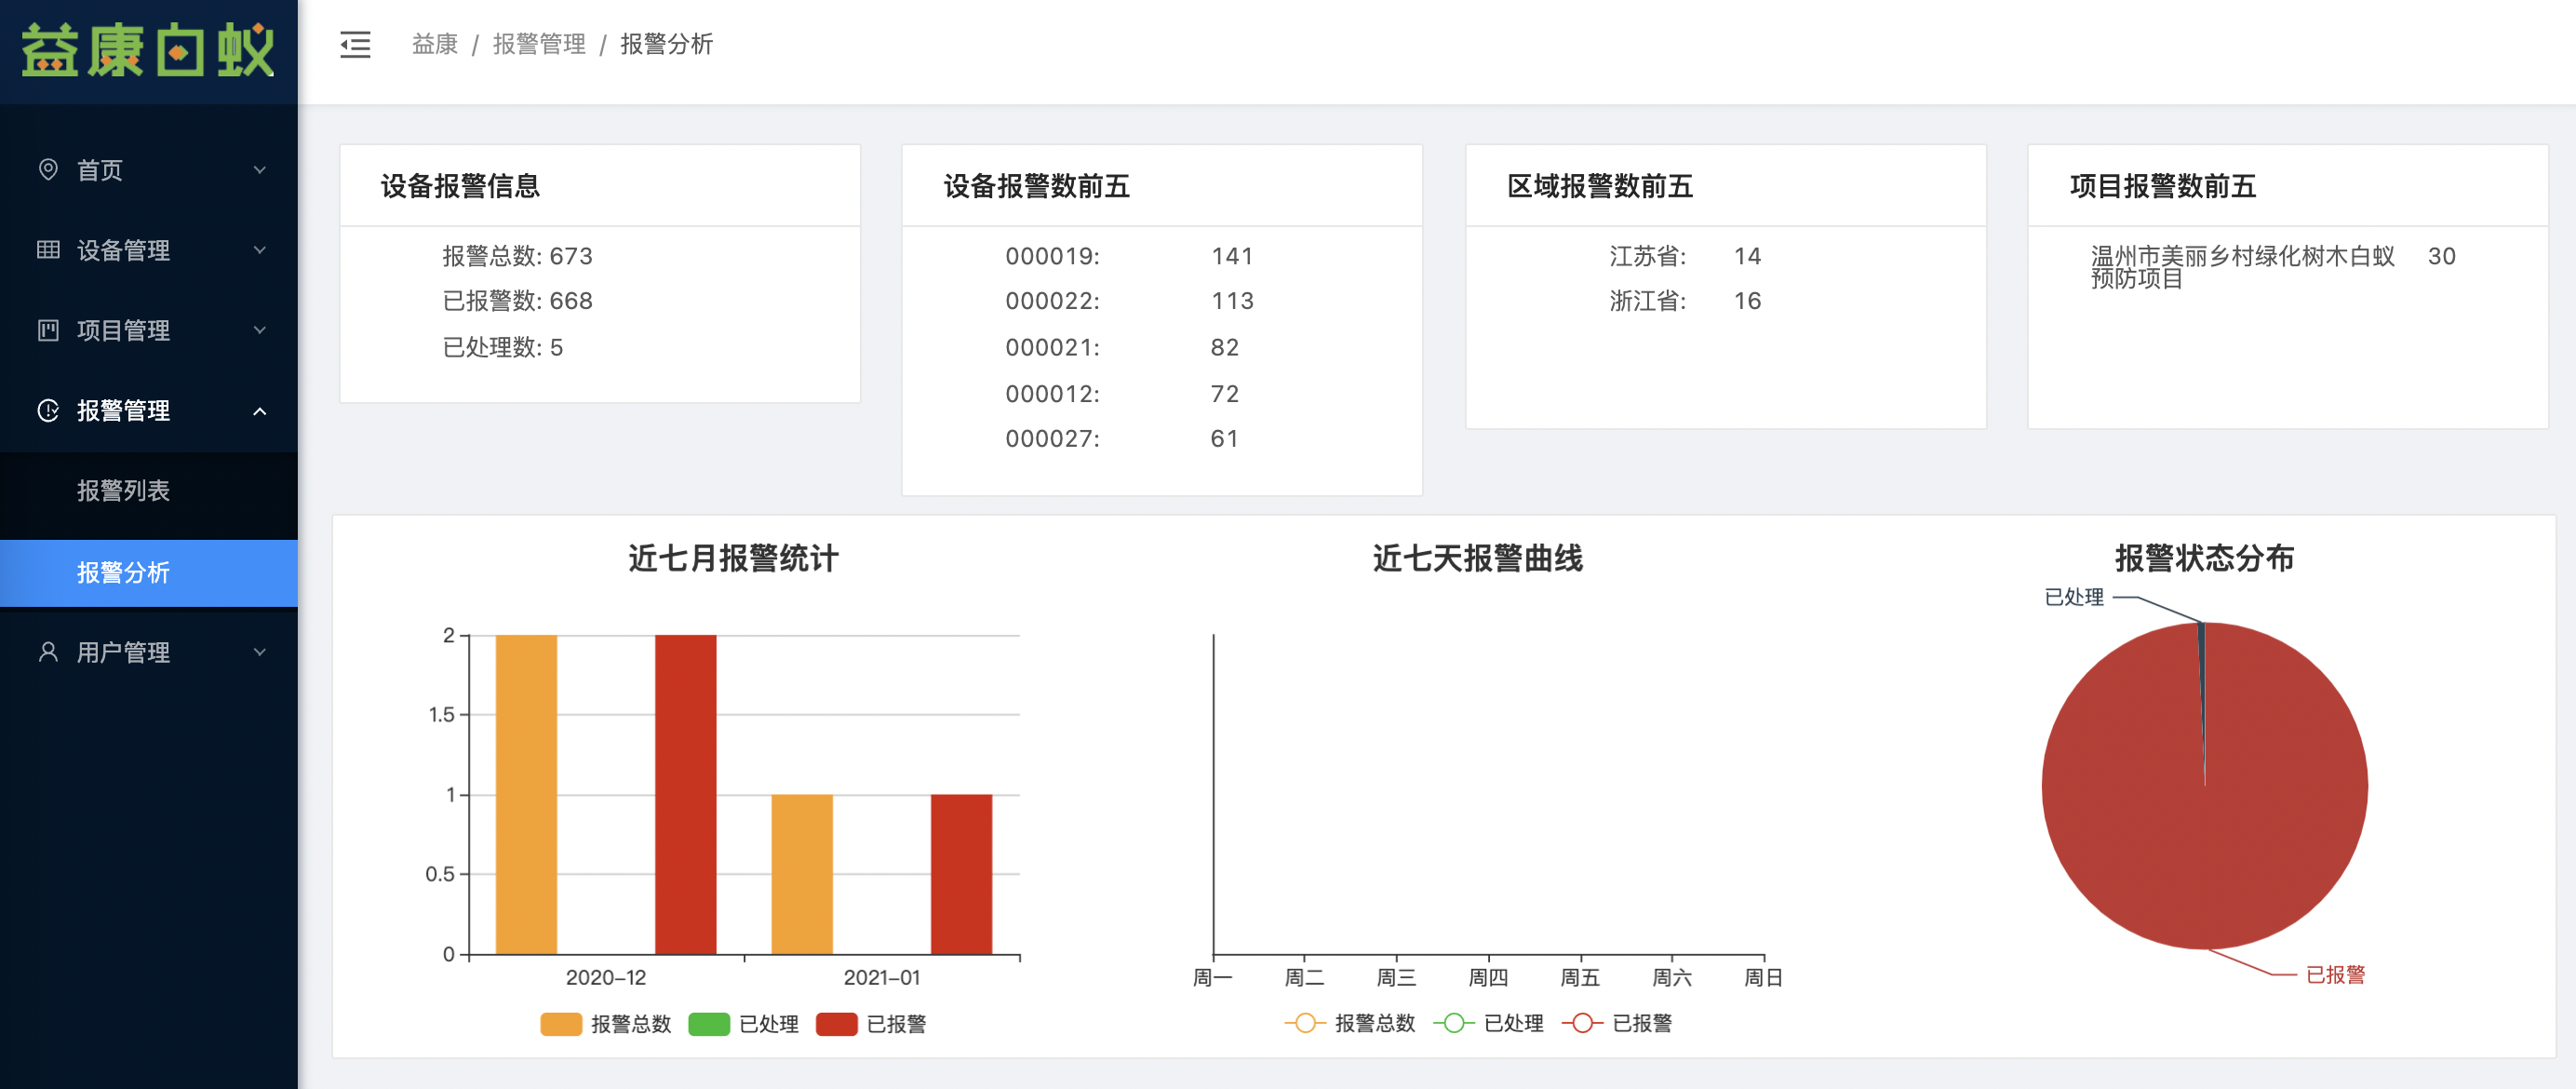Click the location pin icon beside 首页
The image size is (2576, 1089).
[x=47, y=169]
